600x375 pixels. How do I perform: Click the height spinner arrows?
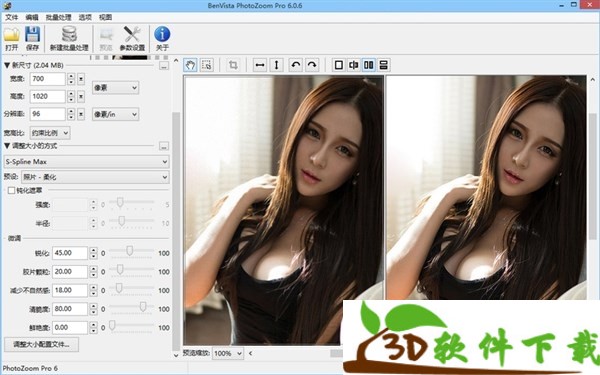click(71, 97)
